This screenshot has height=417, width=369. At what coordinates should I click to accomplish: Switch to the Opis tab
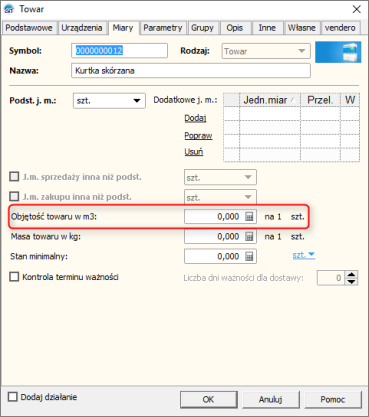point(235,28)
